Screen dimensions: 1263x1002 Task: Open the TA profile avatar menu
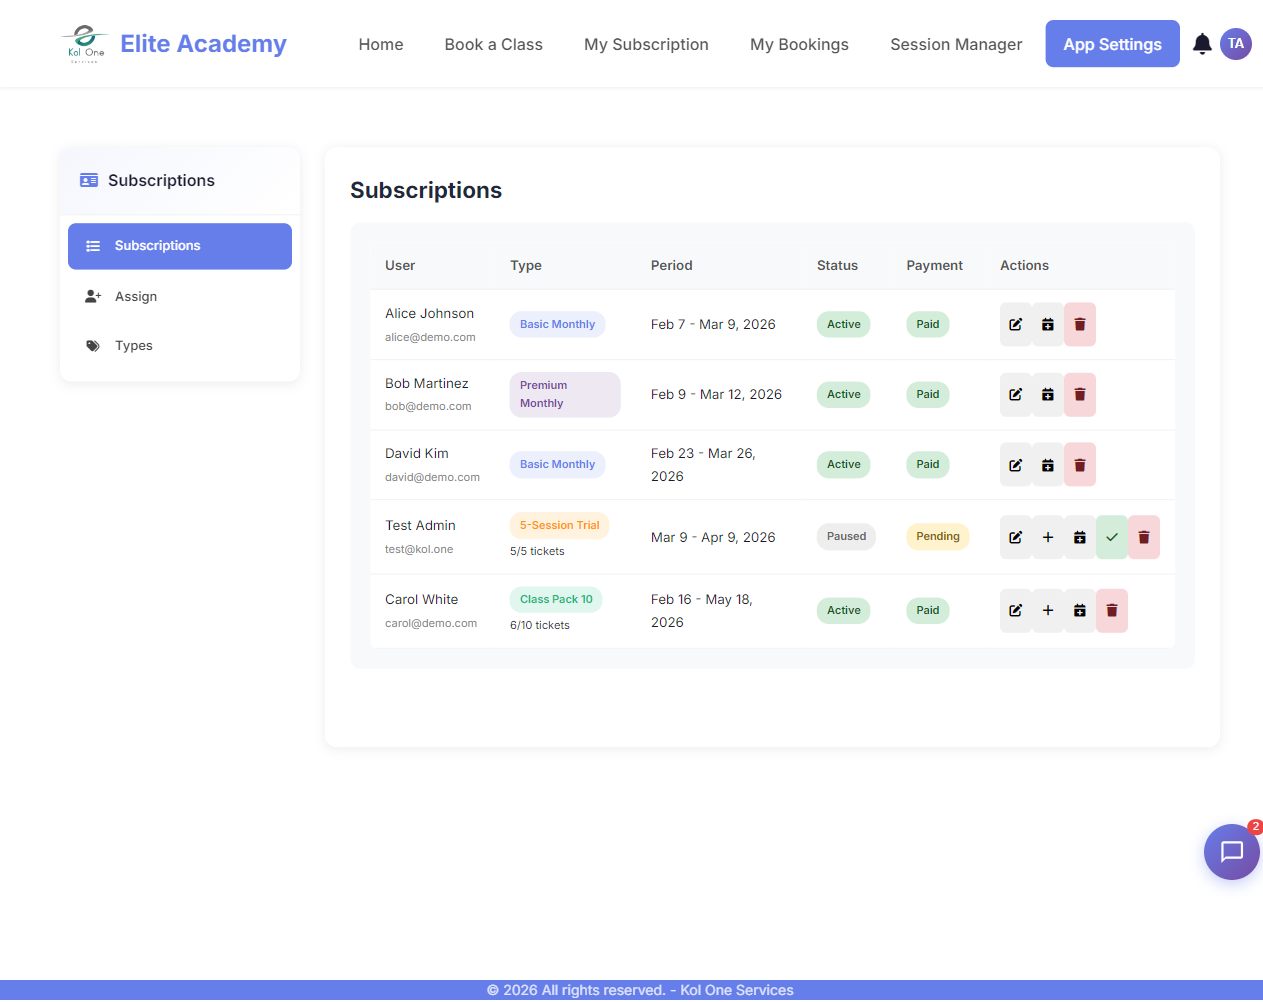click(x=1236, y=44)
